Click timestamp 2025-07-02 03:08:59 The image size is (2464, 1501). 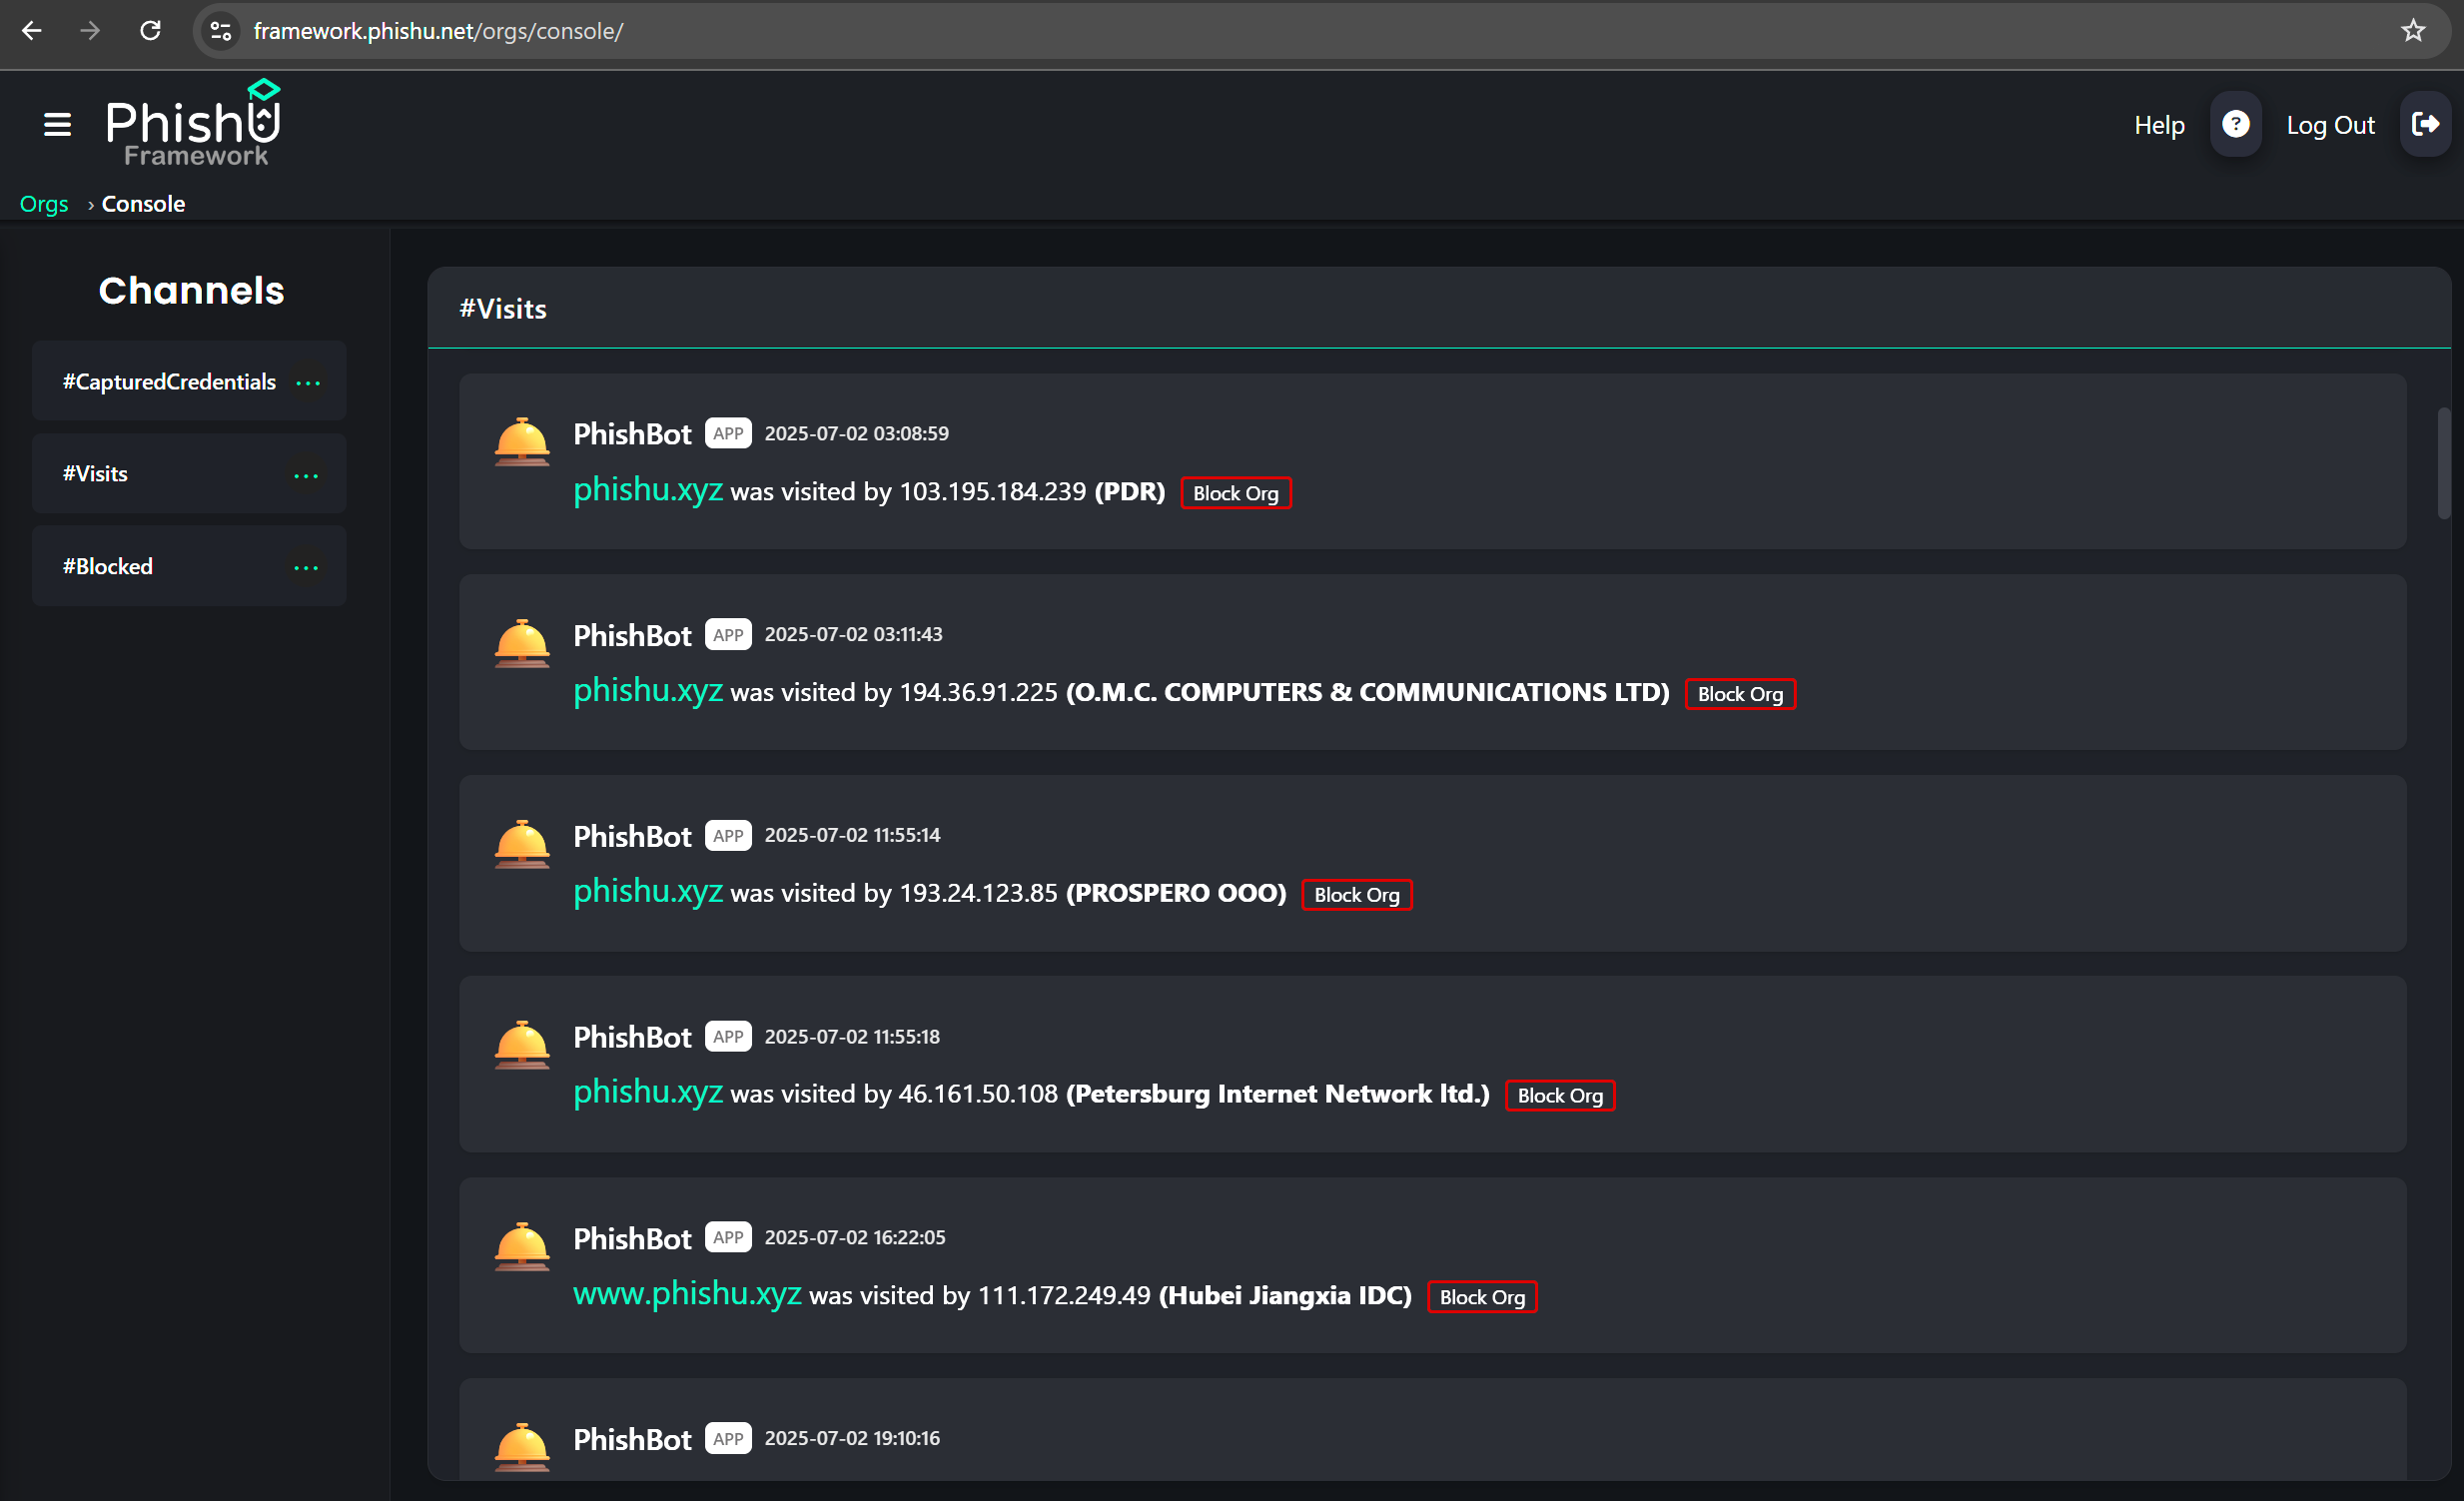857,433
